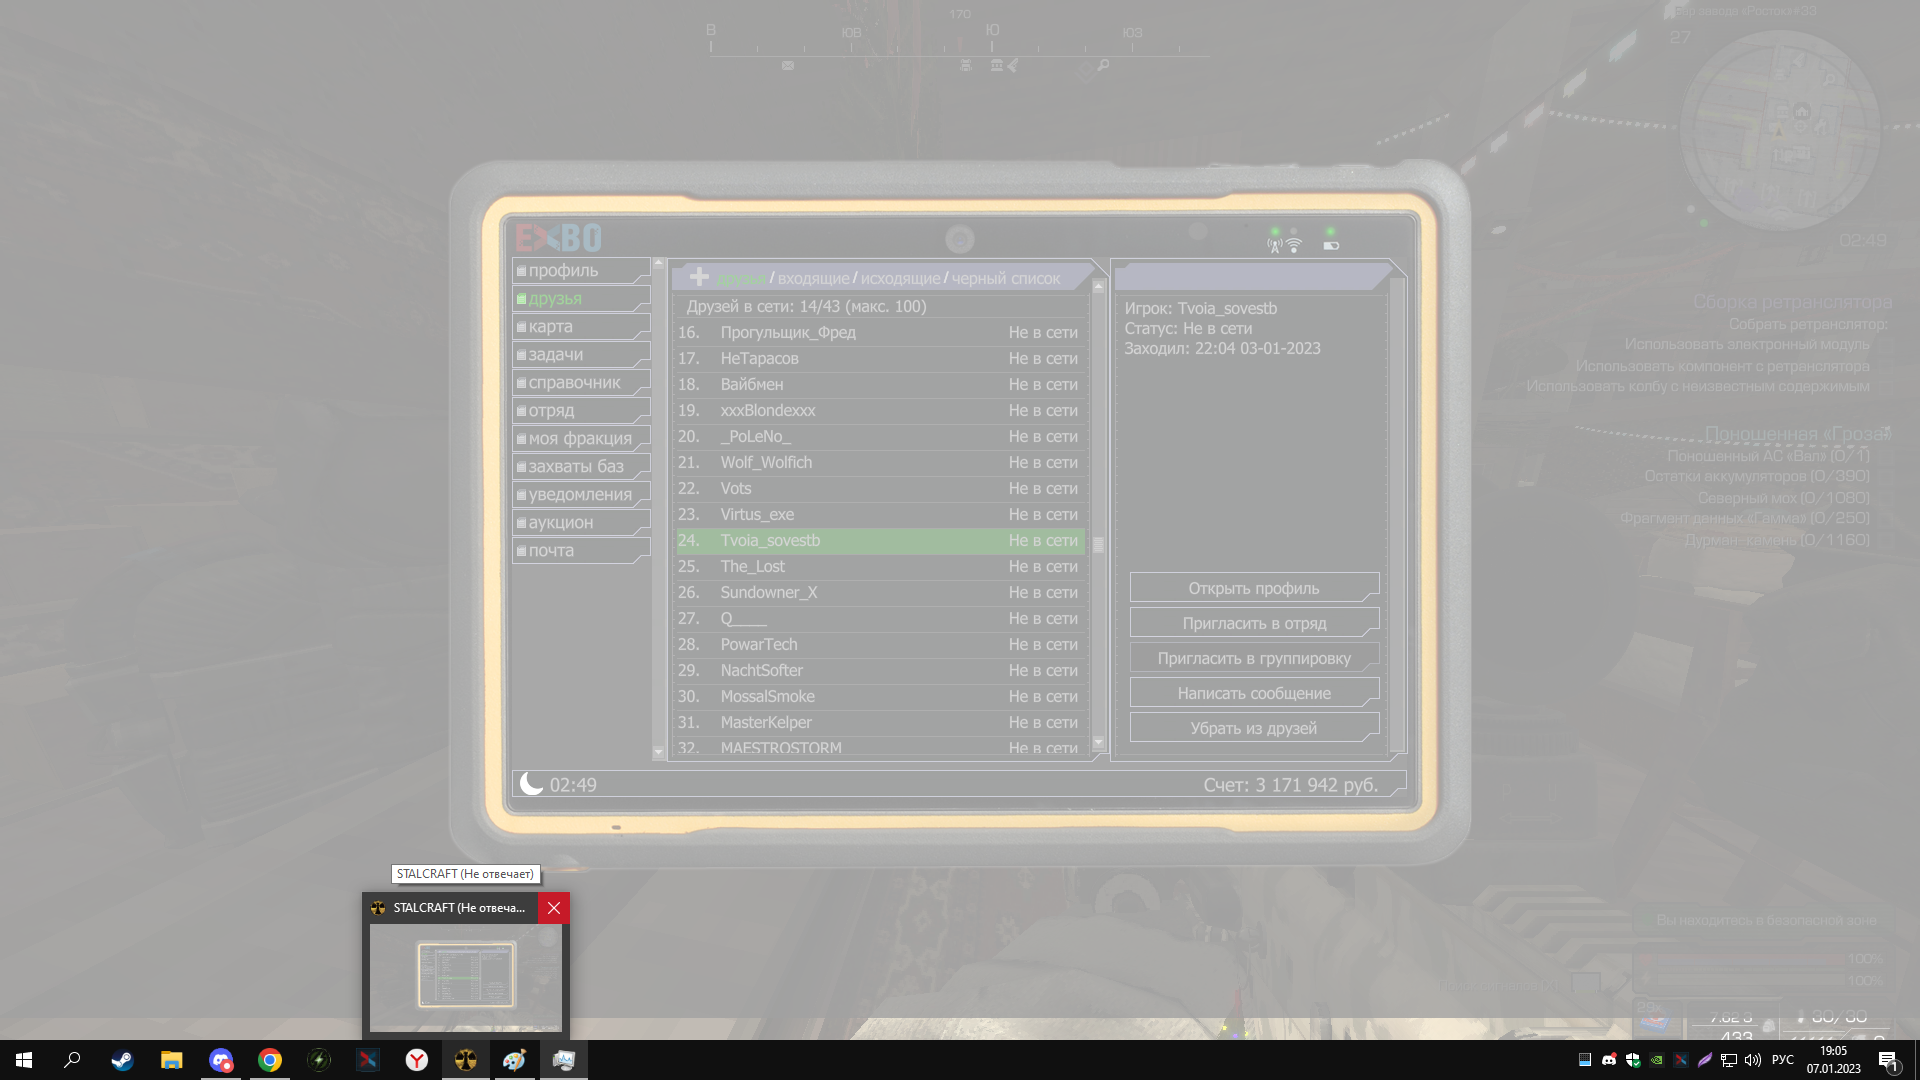This screenshot has height=1080, width=1920.
Task: Select friend NachtSofter in list
Action: 880,671
